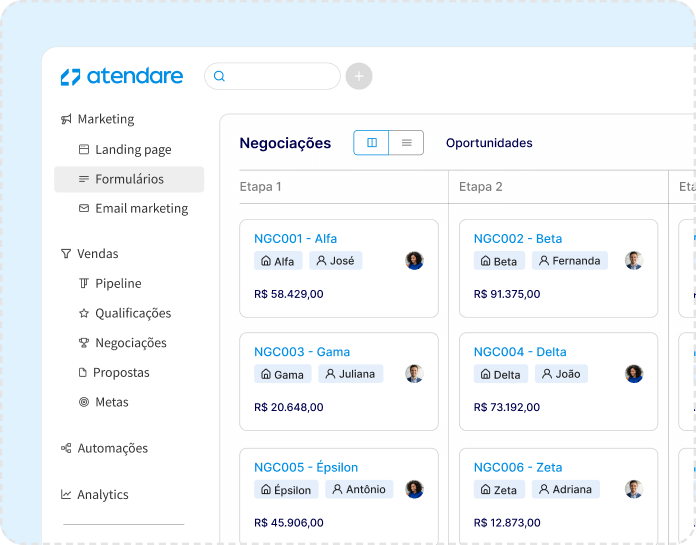Click the Atendare logo

tap(121, 77)
